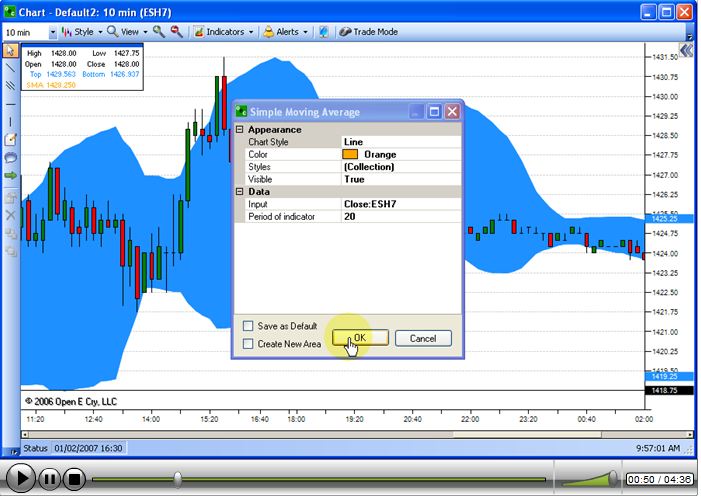Viewport: 701px width, 498px height.
Task: Select the trend line drawing tool
Action: coord(10,68)
